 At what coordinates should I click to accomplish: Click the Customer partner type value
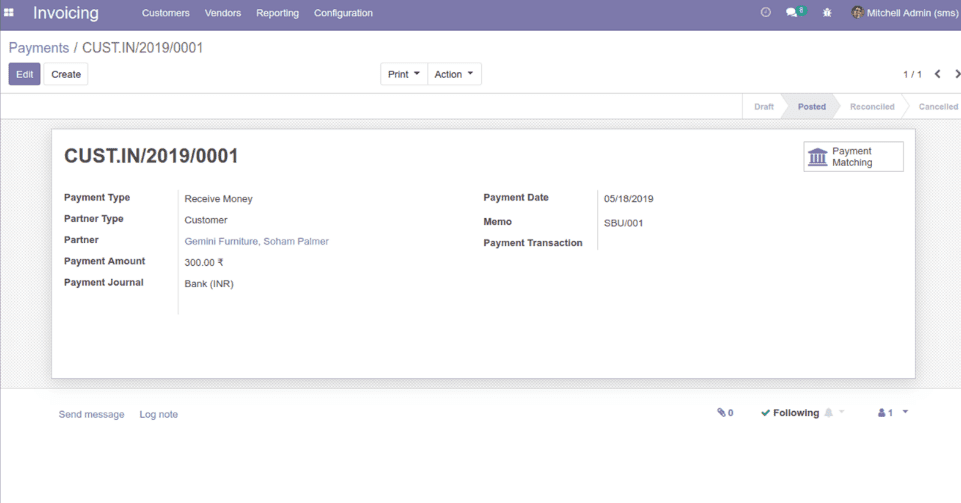point(206,220)
